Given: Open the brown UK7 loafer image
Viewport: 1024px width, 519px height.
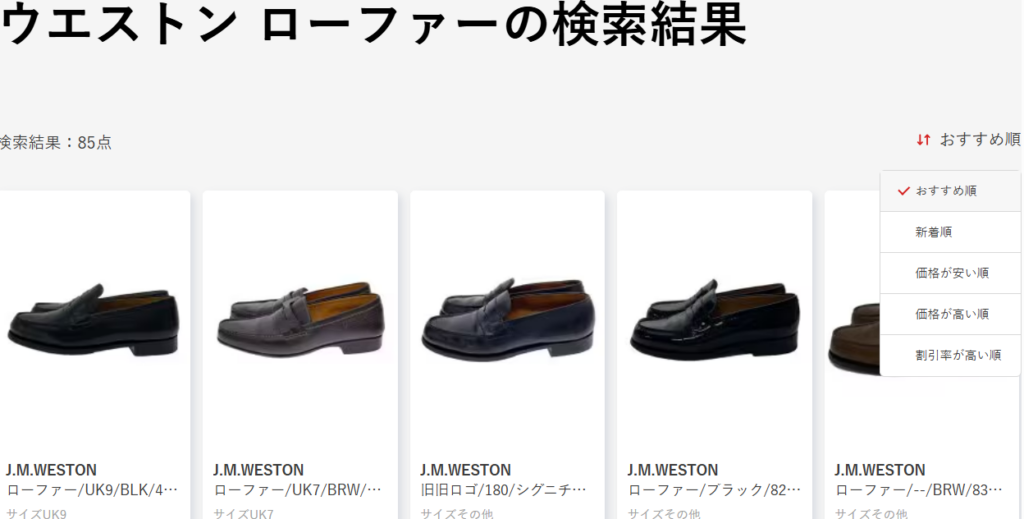Looking at the screenshot, I should (x=300, y=319).
